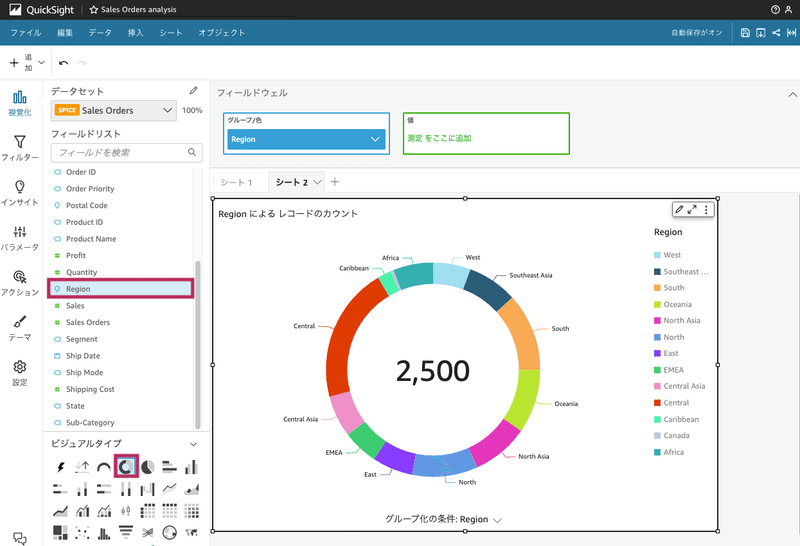Open the user account icon
Screen dimensions: 800x546
click(x=789, y=10)
